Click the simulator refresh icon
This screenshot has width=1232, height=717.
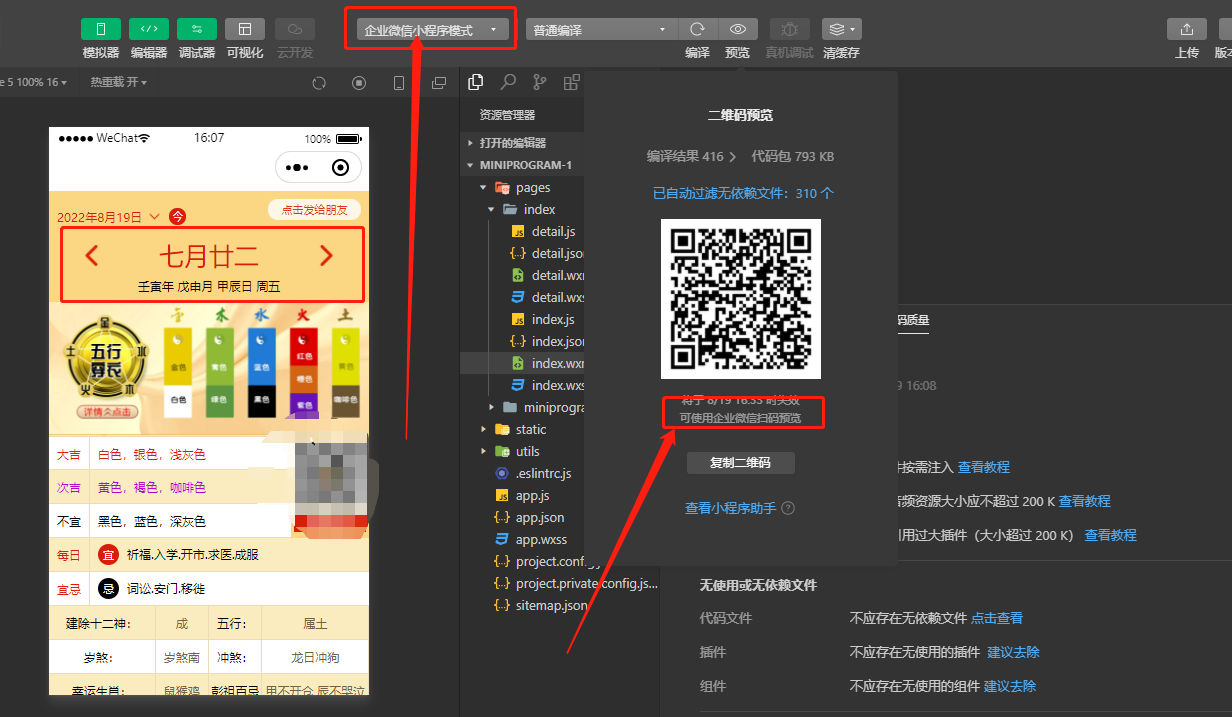point(319,83)
